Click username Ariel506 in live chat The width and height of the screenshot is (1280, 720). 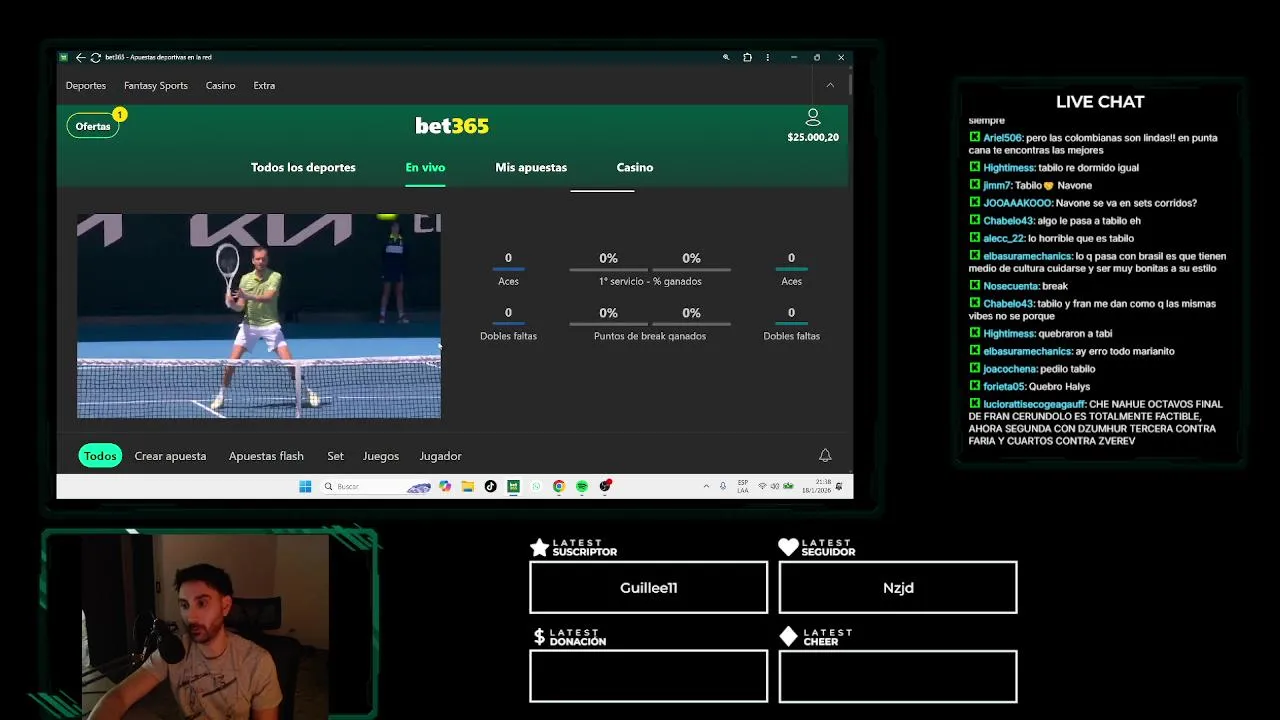click(x=1002, y=138)
